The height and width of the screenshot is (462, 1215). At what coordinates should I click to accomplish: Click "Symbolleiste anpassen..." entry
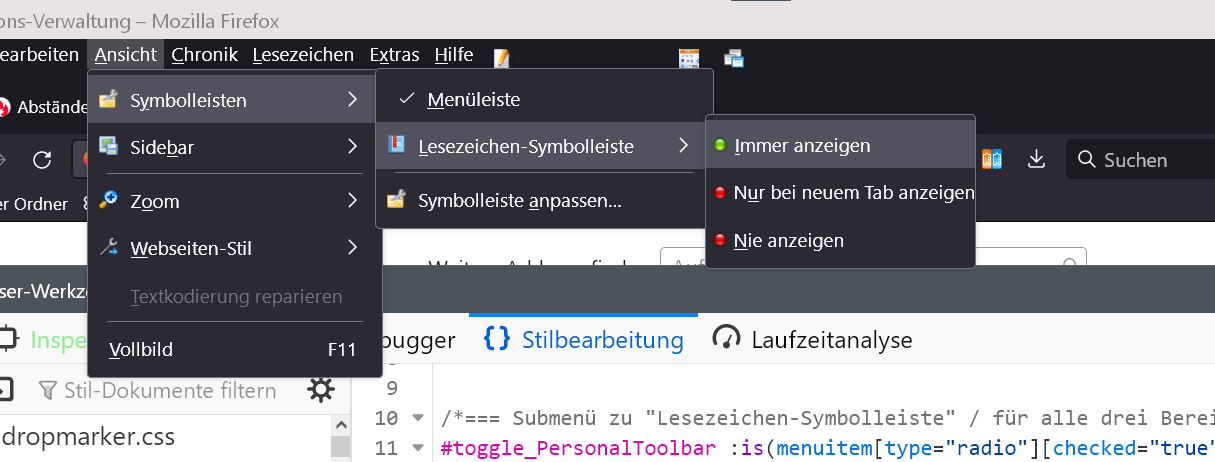tap(520, 201)
